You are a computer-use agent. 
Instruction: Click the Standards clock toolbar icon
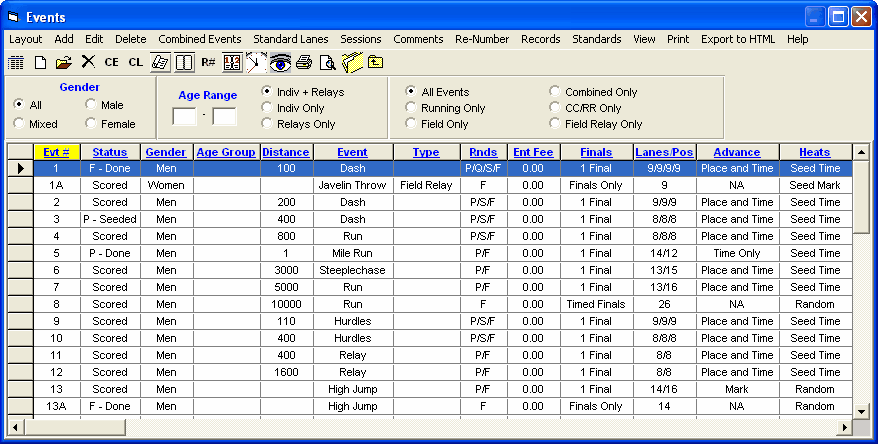coord(256,62)
